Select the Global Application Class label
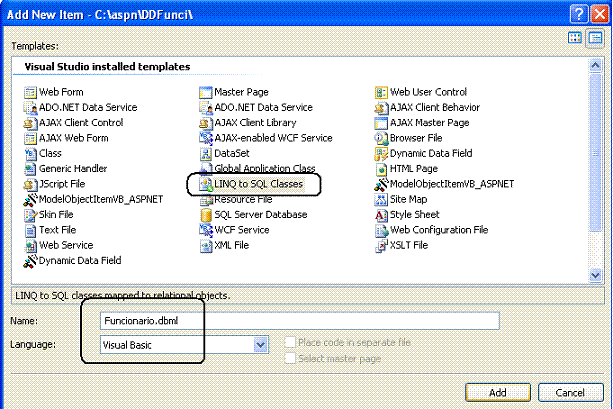Screen dimensions: 613x409 pyautogui.click(x=265, y=169)
